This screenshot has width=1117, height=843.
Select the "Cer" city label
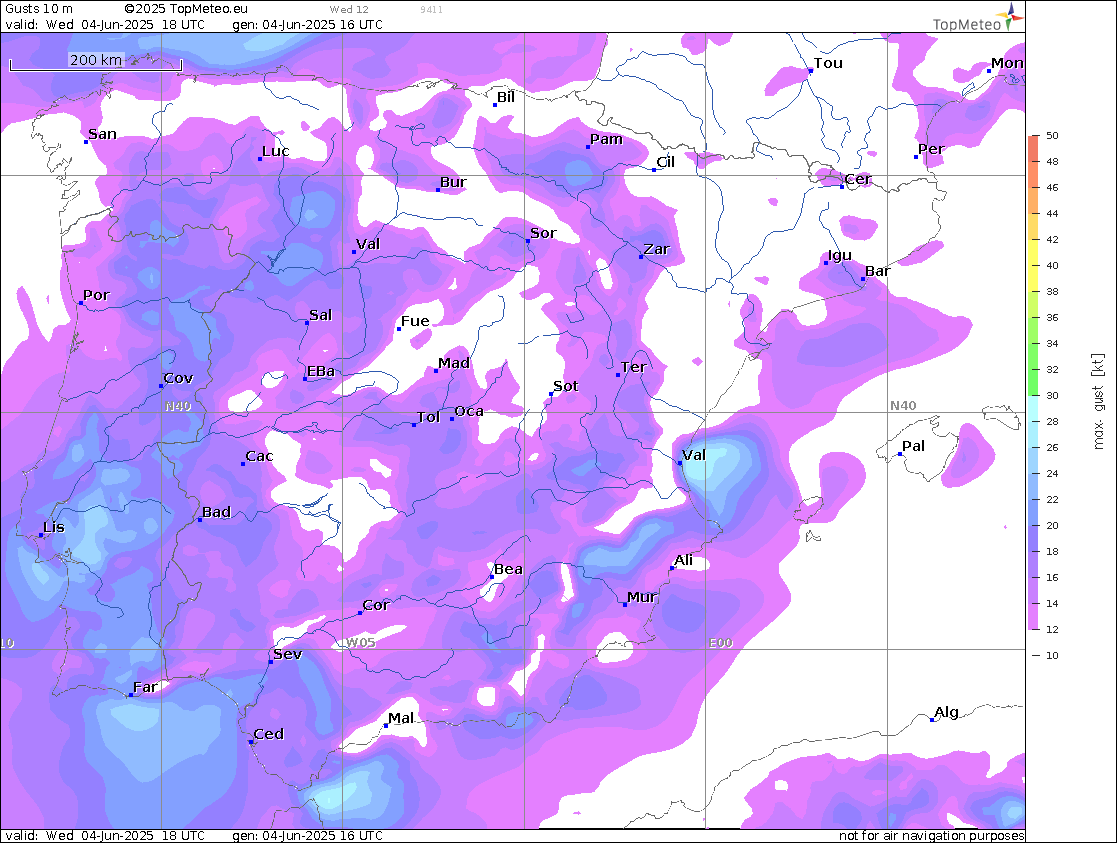point(858,179)
